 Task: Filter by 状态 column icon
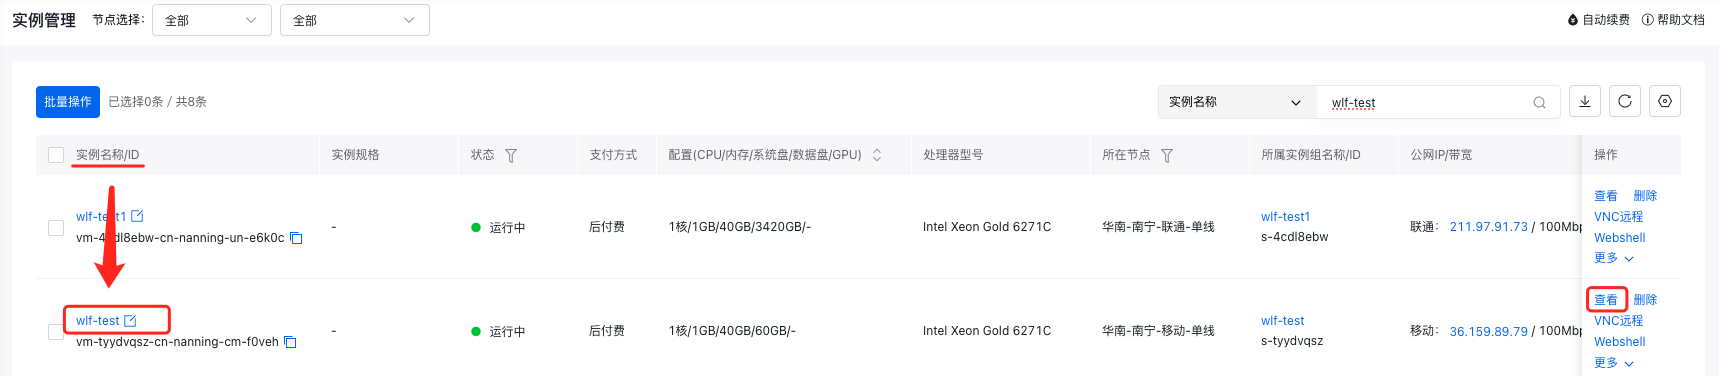511,155
